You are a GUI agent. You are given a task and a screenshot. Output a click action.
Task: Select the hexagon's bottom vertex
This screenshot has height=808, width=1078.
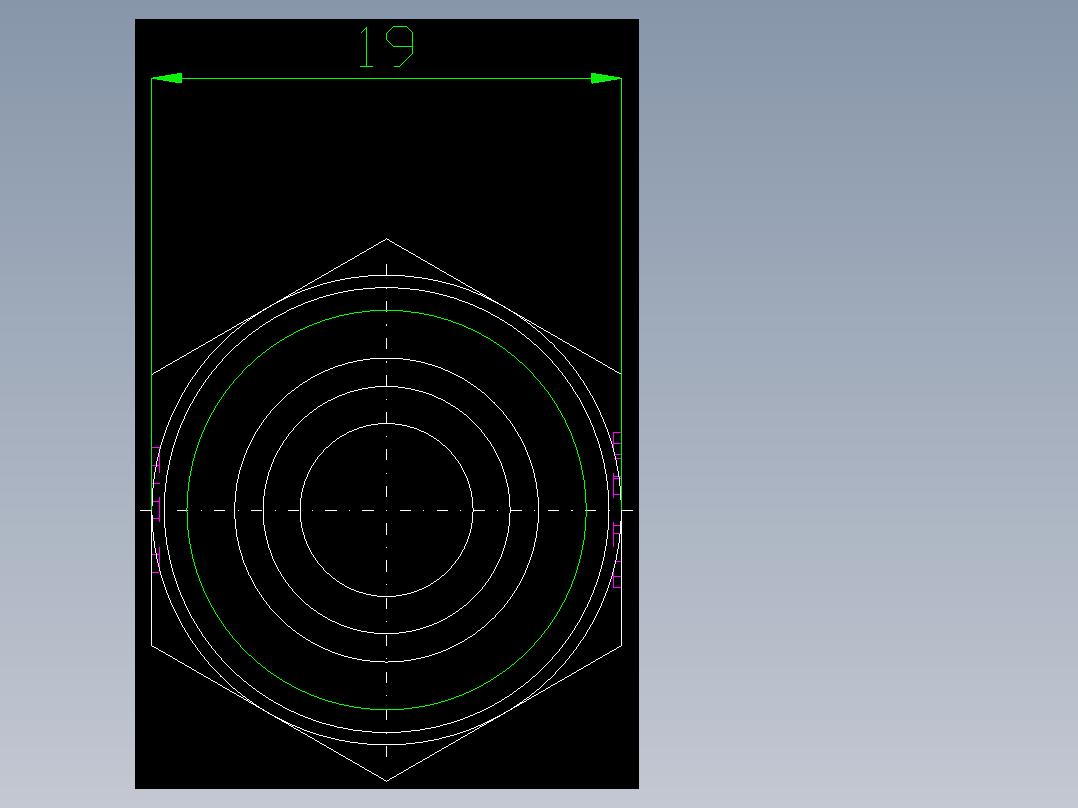tap(386, 780)
